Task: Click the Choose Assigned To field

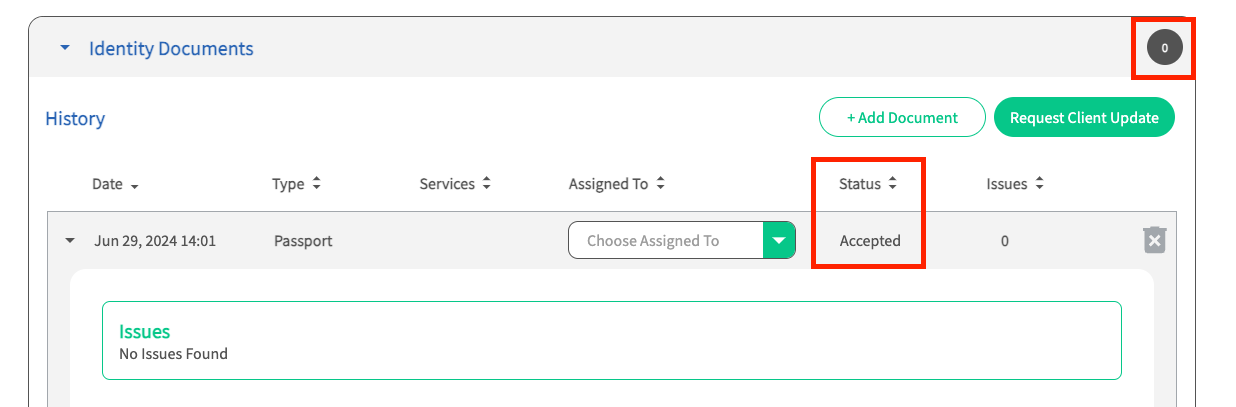Action: [x=666, y=240]
